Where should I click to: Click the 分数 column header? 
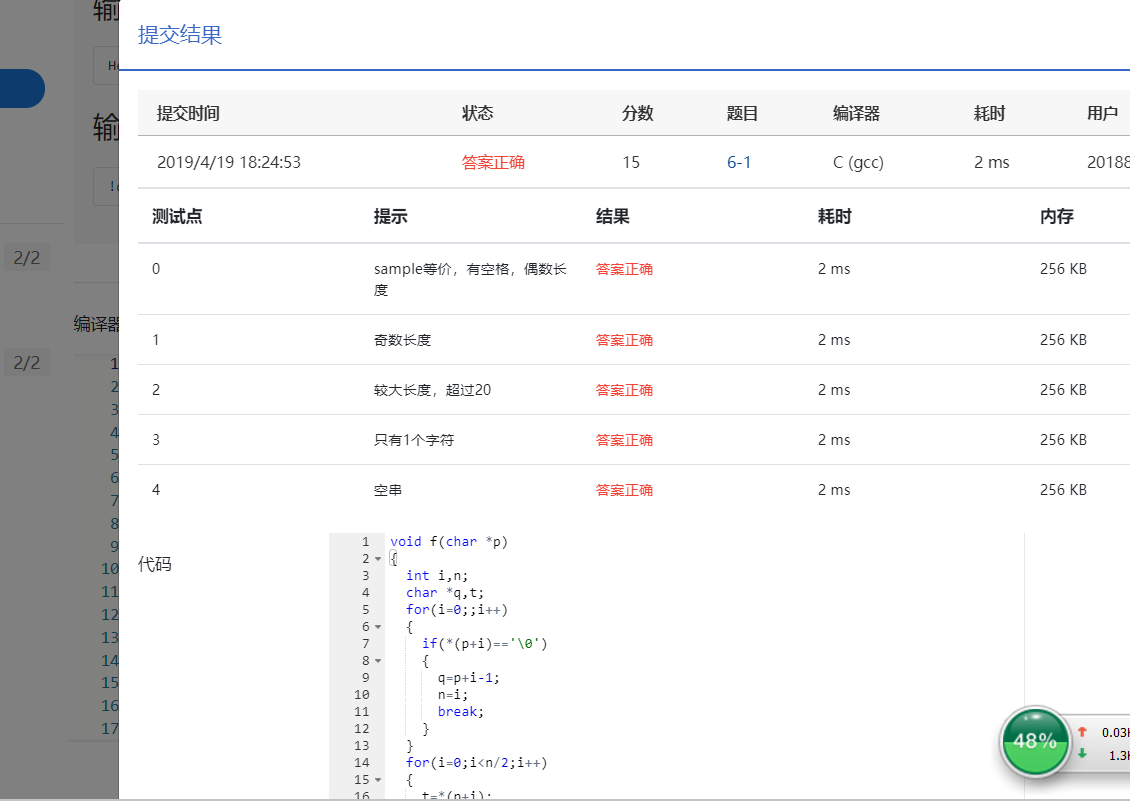637,113
